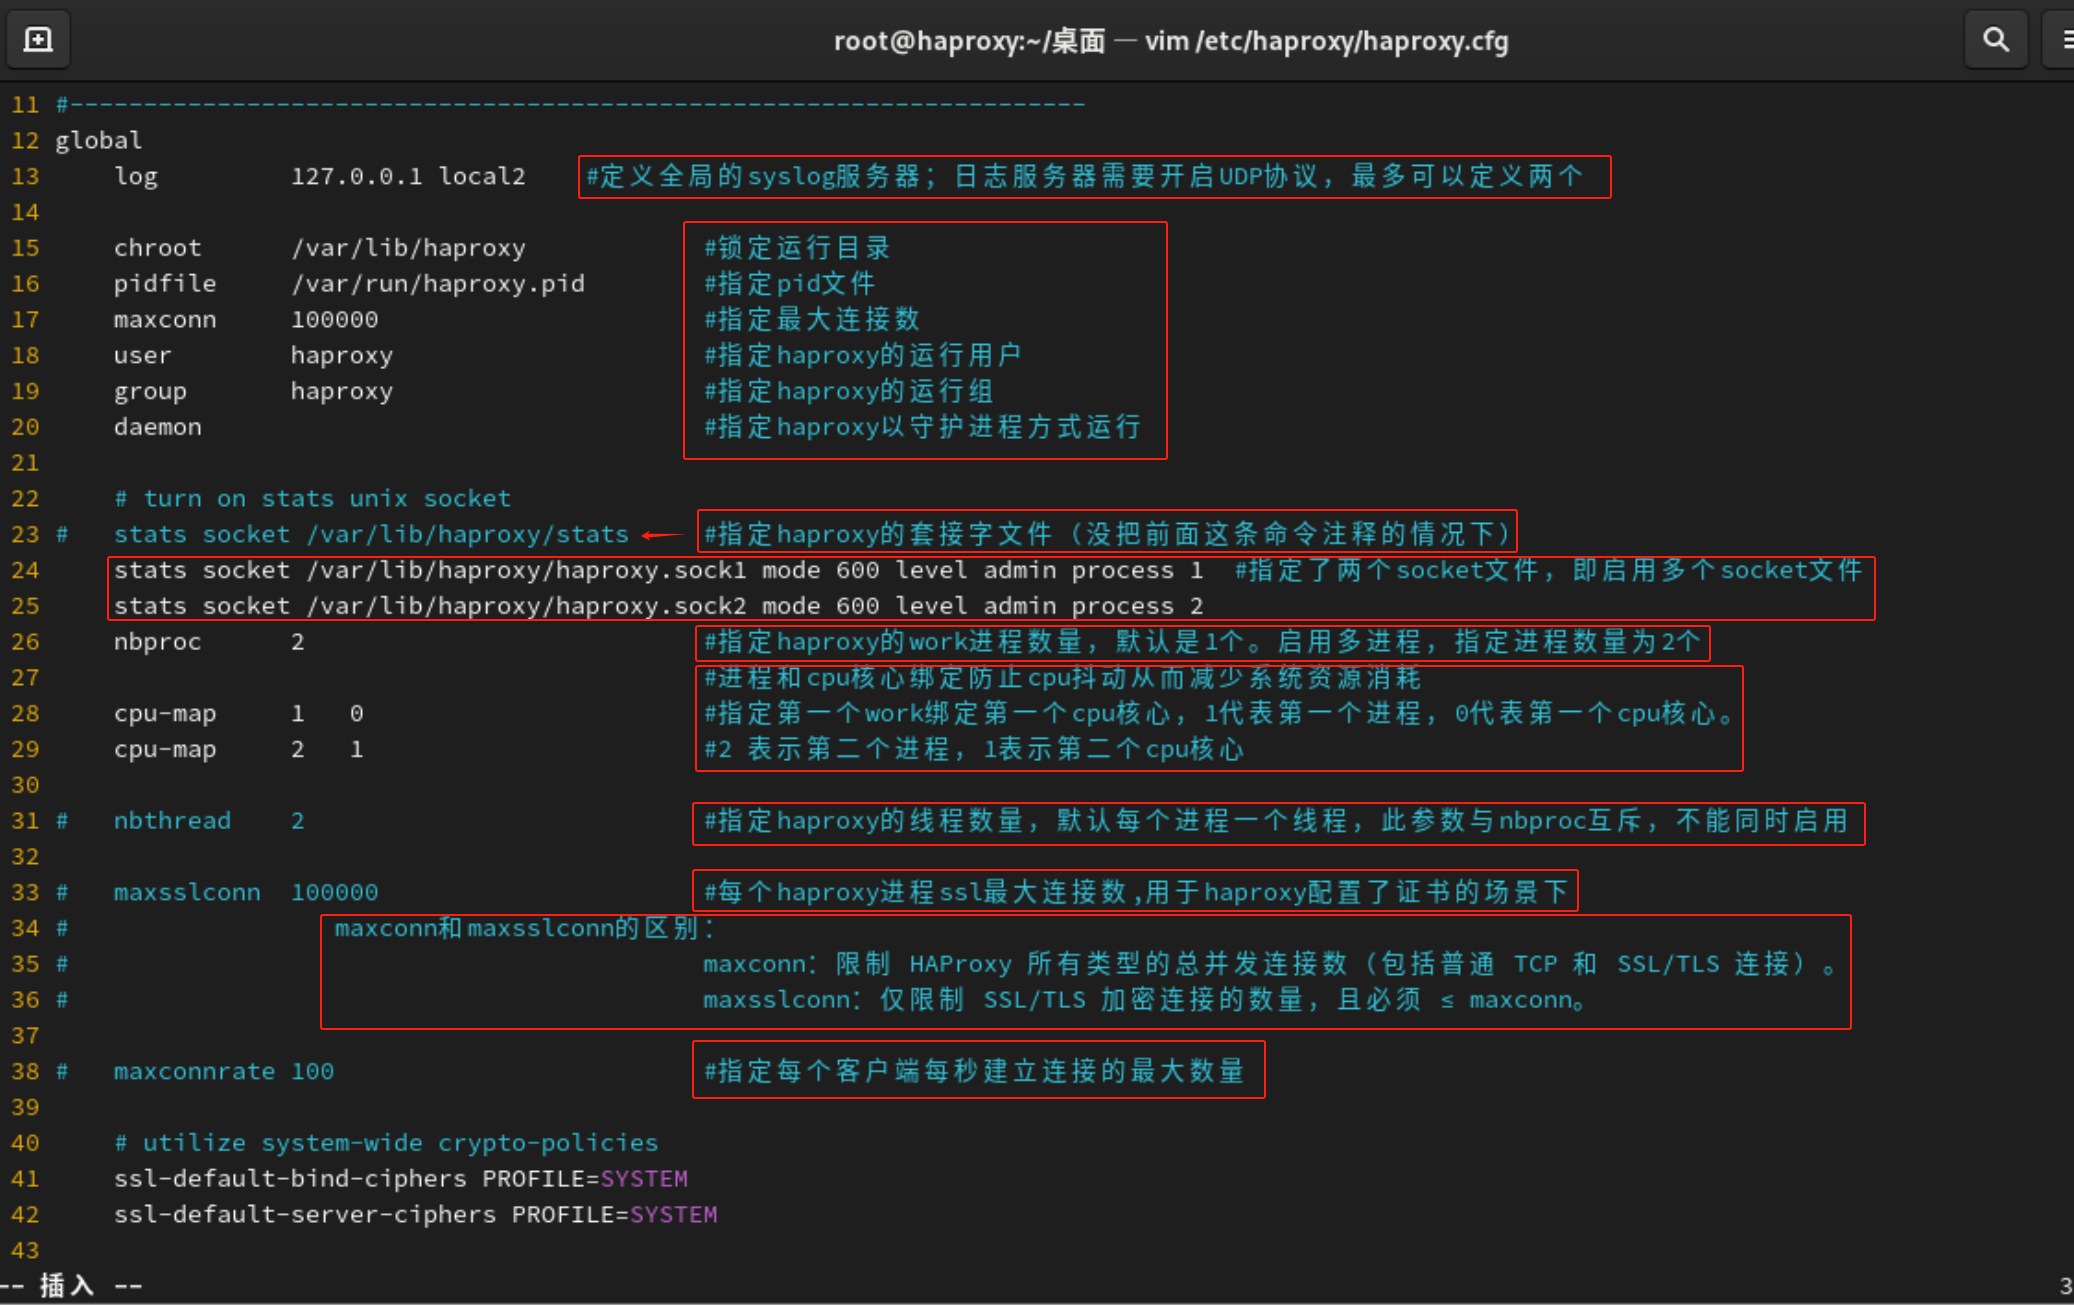Click comment about per-client connection rate on line 38
Screen dimensions: 2074x1305
[974, 1071]
